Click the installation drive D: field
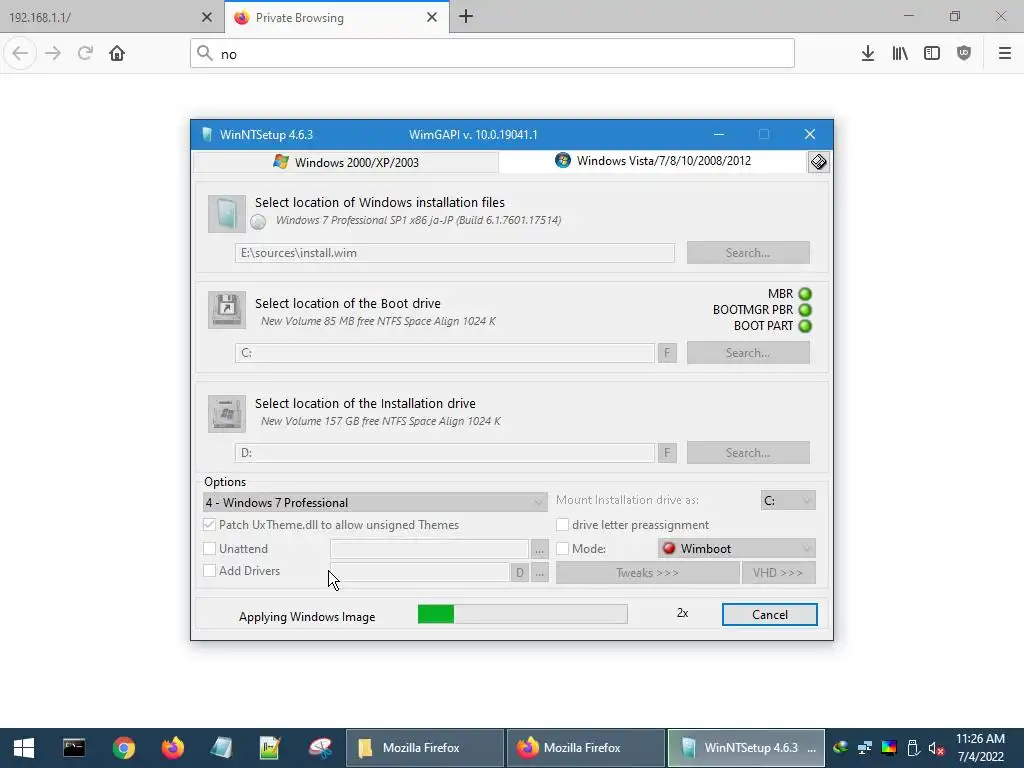The image size is (1024, 768). [445, 453]
